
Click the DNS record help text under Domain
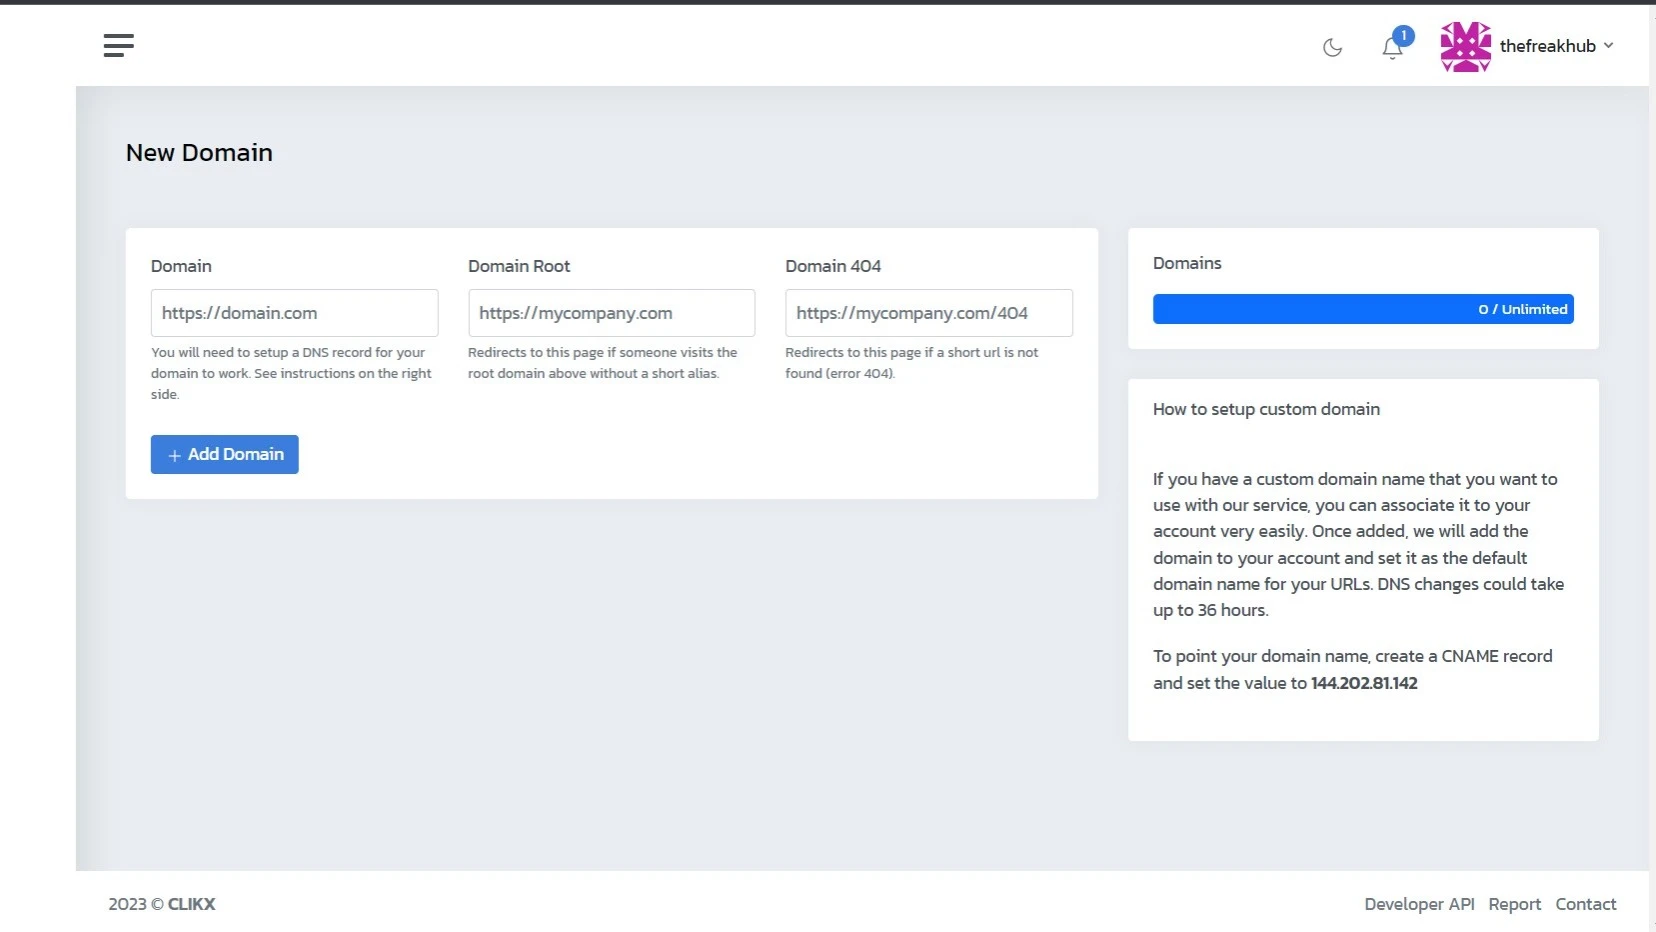(291, 373)
